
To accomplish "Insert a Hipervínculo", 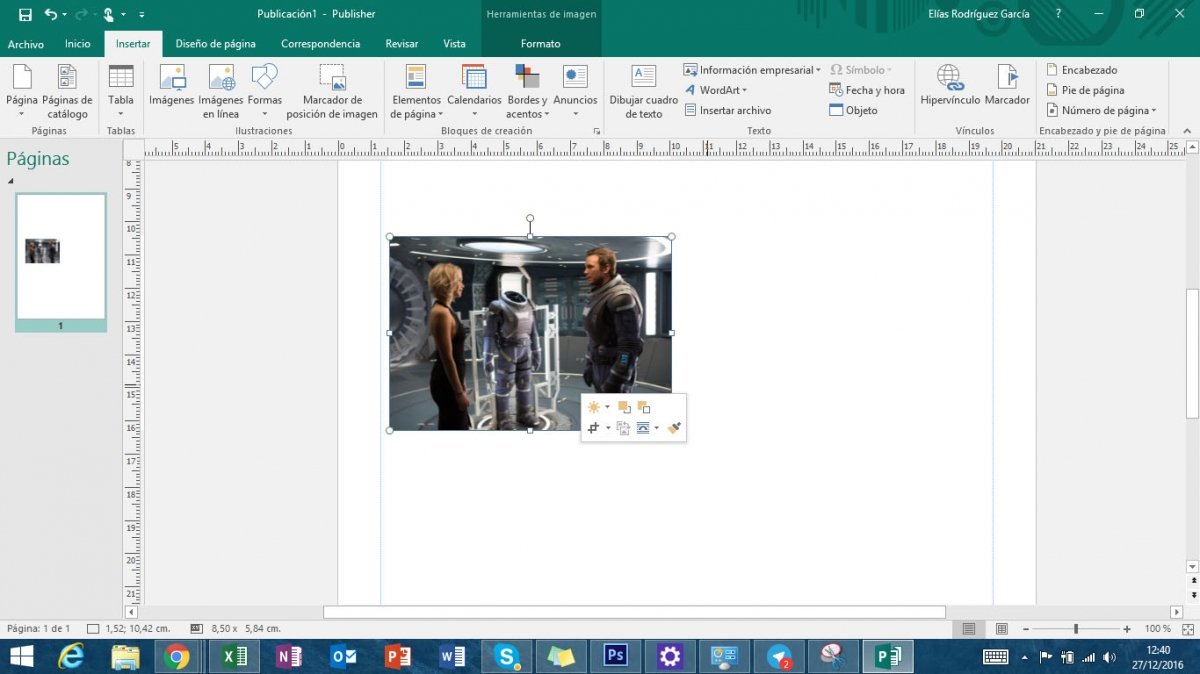I will (x=950, y=85).
